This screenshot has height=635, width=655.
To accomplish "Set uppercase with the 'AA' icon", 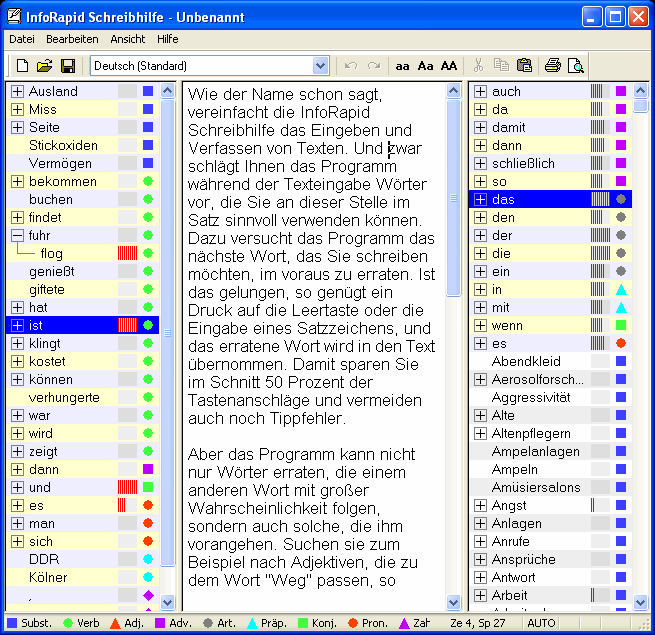I will click(449, 66).
